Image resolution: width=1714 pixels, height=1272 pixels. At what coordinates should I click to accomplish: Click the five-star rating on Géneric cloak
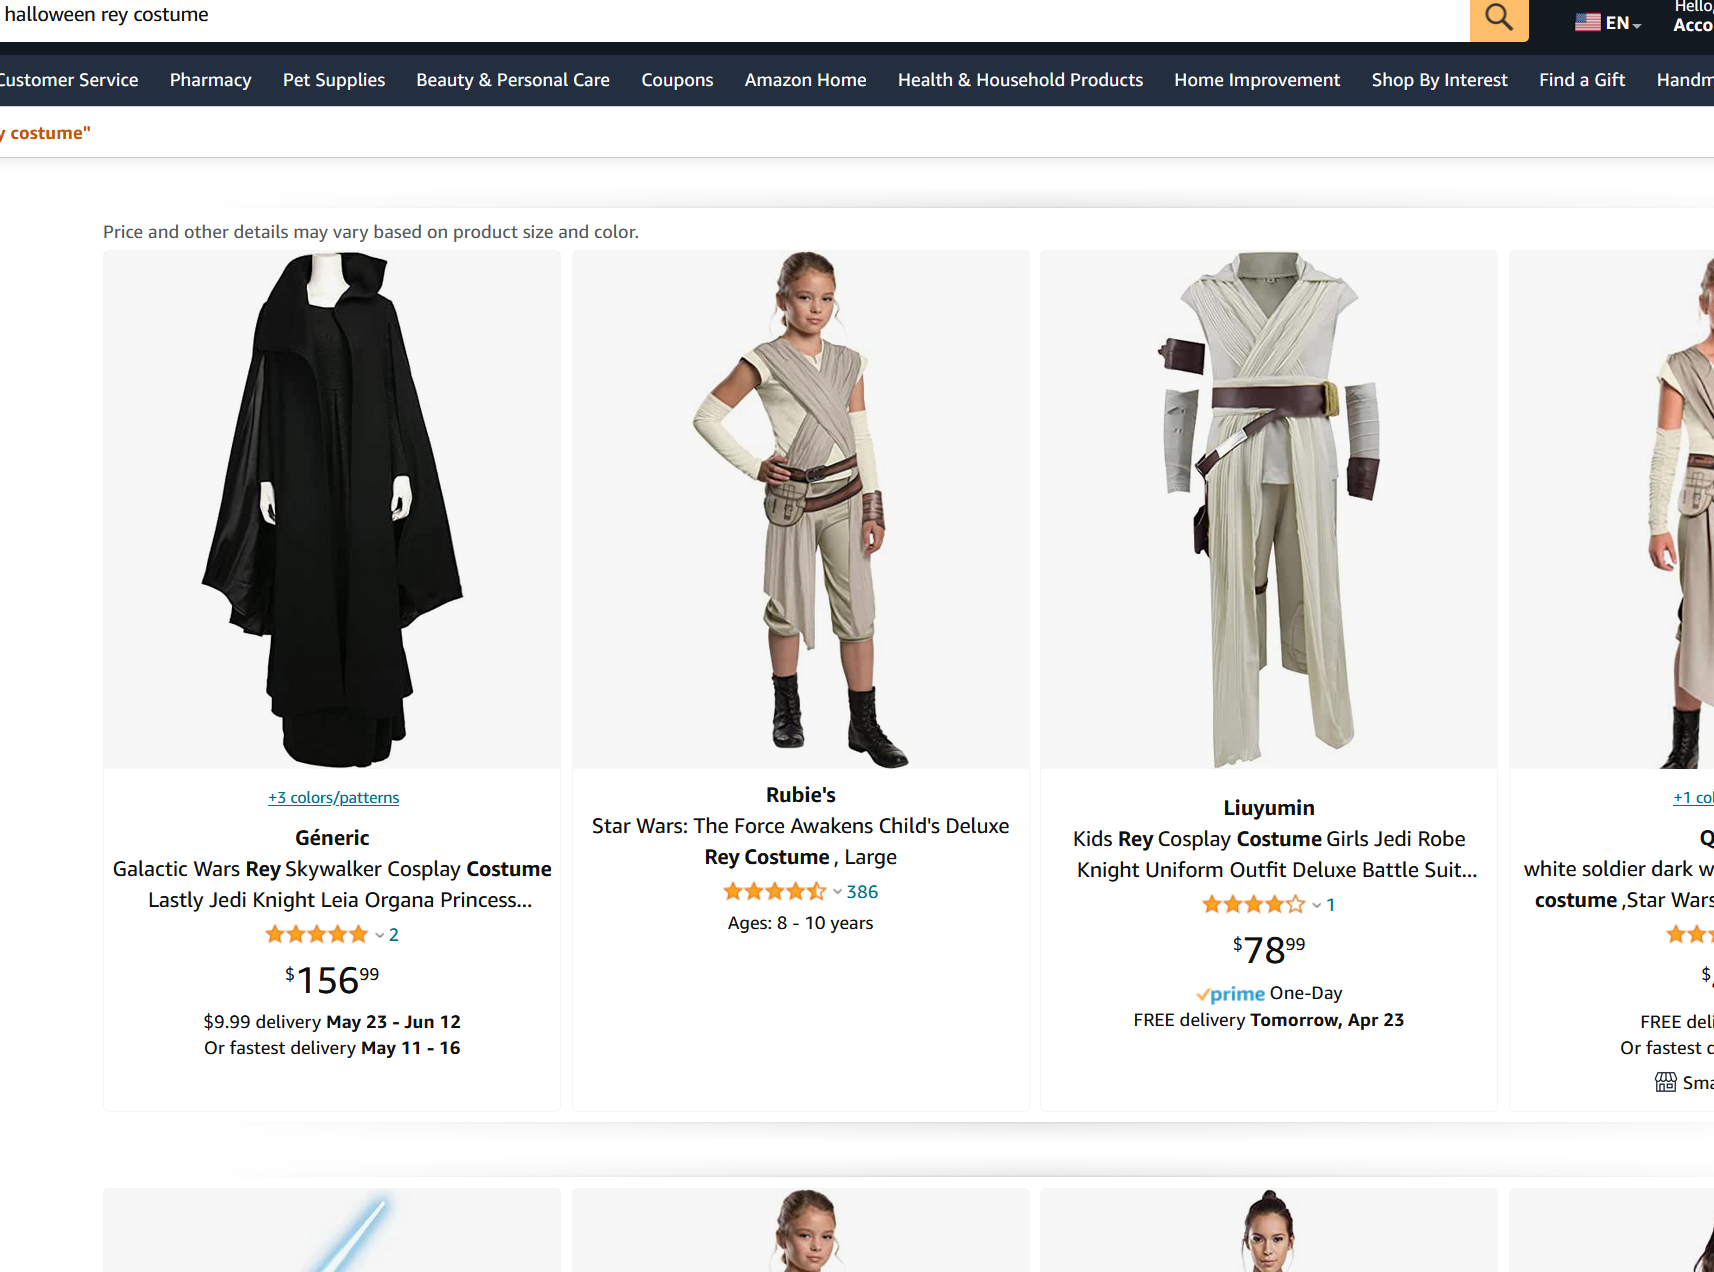click(x=317, y=934)
